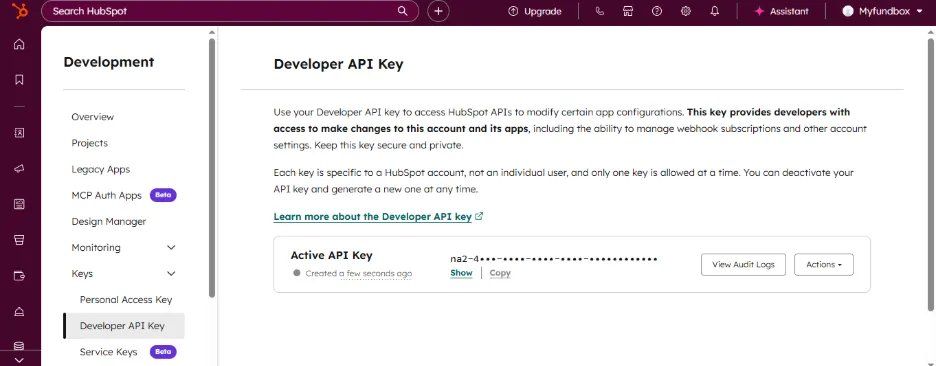Select Service Keys menu item
Viewport: 936px width, 366px height.
point(109,352)
